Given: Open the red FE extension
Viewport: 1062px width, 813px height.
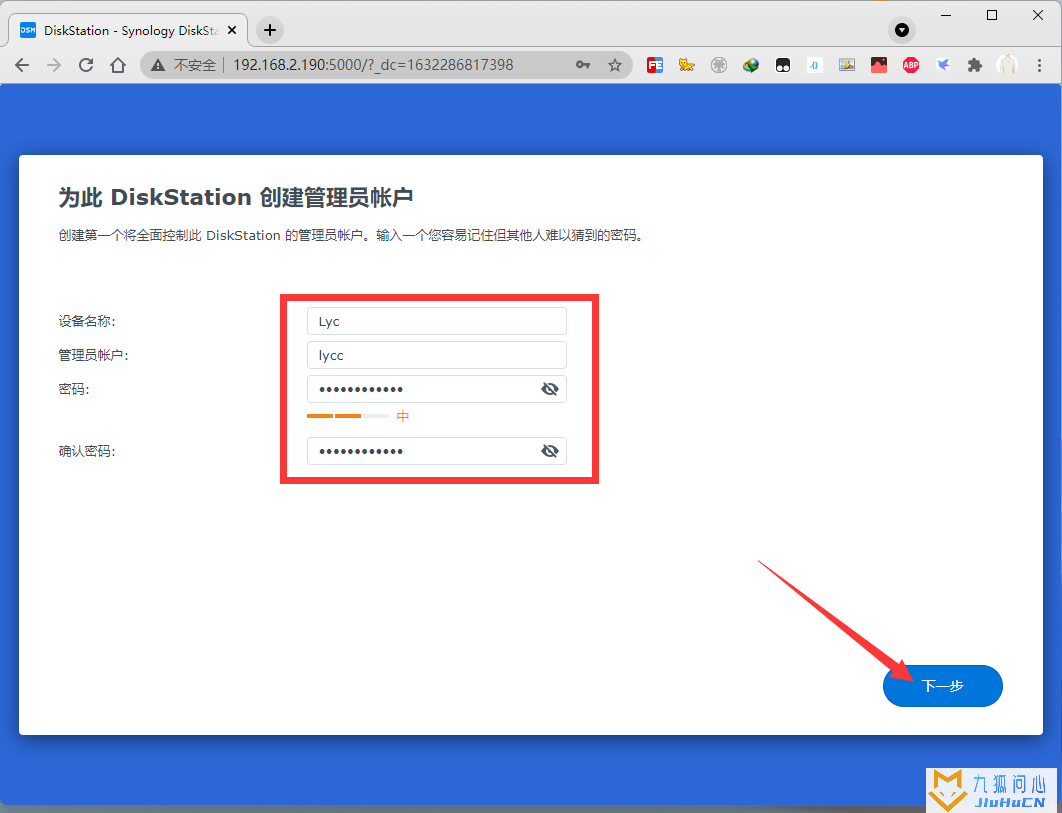Looking at the screenshot, I should (x=654, y=65).
